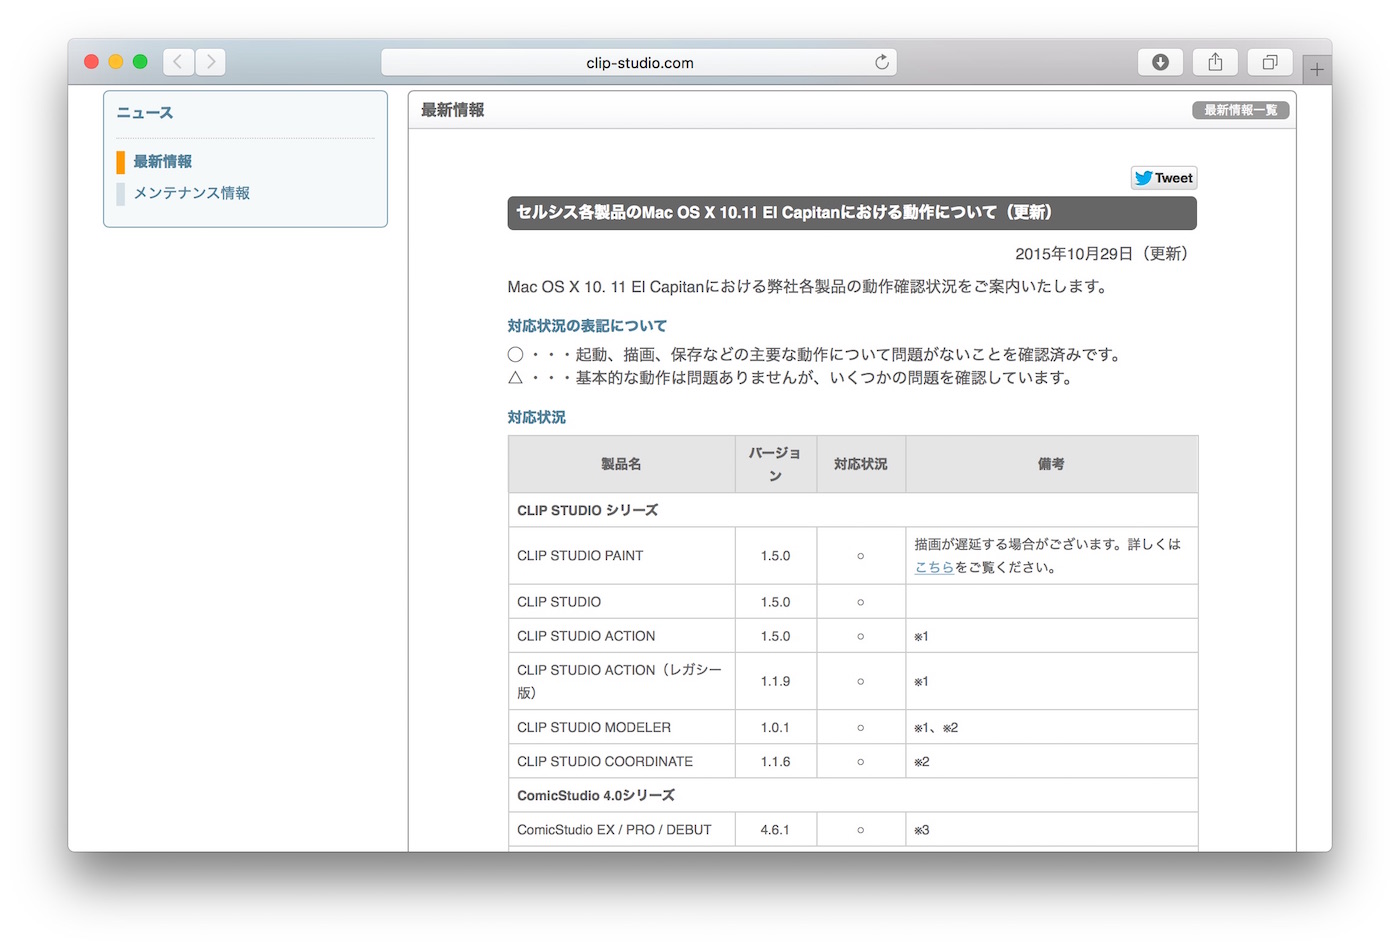Enter full screen with the green button
The image size is (1400, 949).
pyautogui.click(x=140, y=62)
